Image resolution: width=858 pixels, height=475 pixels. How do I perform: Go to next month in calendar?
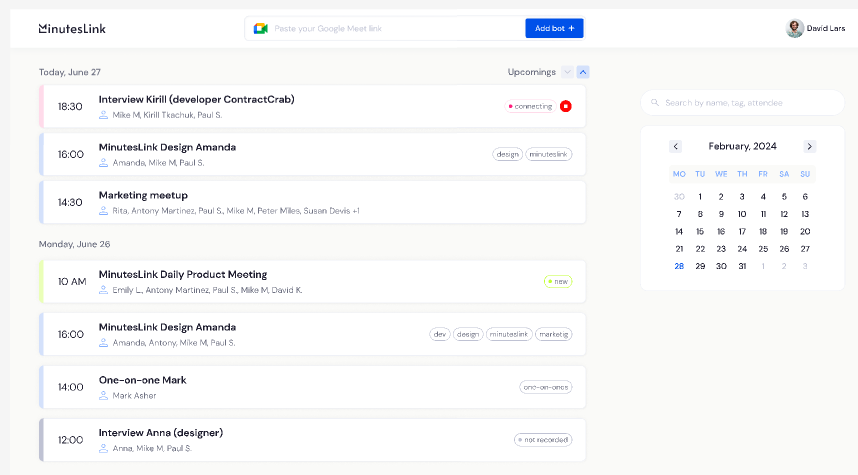pos(809,146)
